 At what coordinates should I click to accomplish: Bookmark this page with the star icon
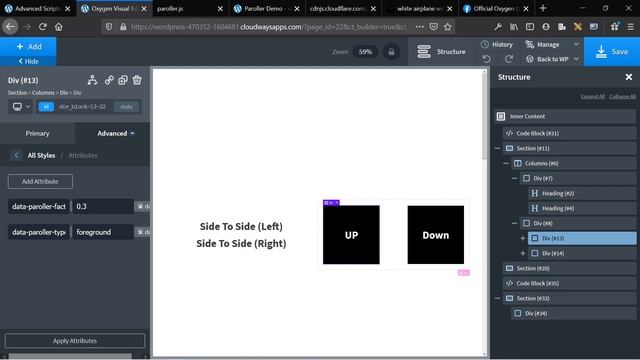[448, 27]
